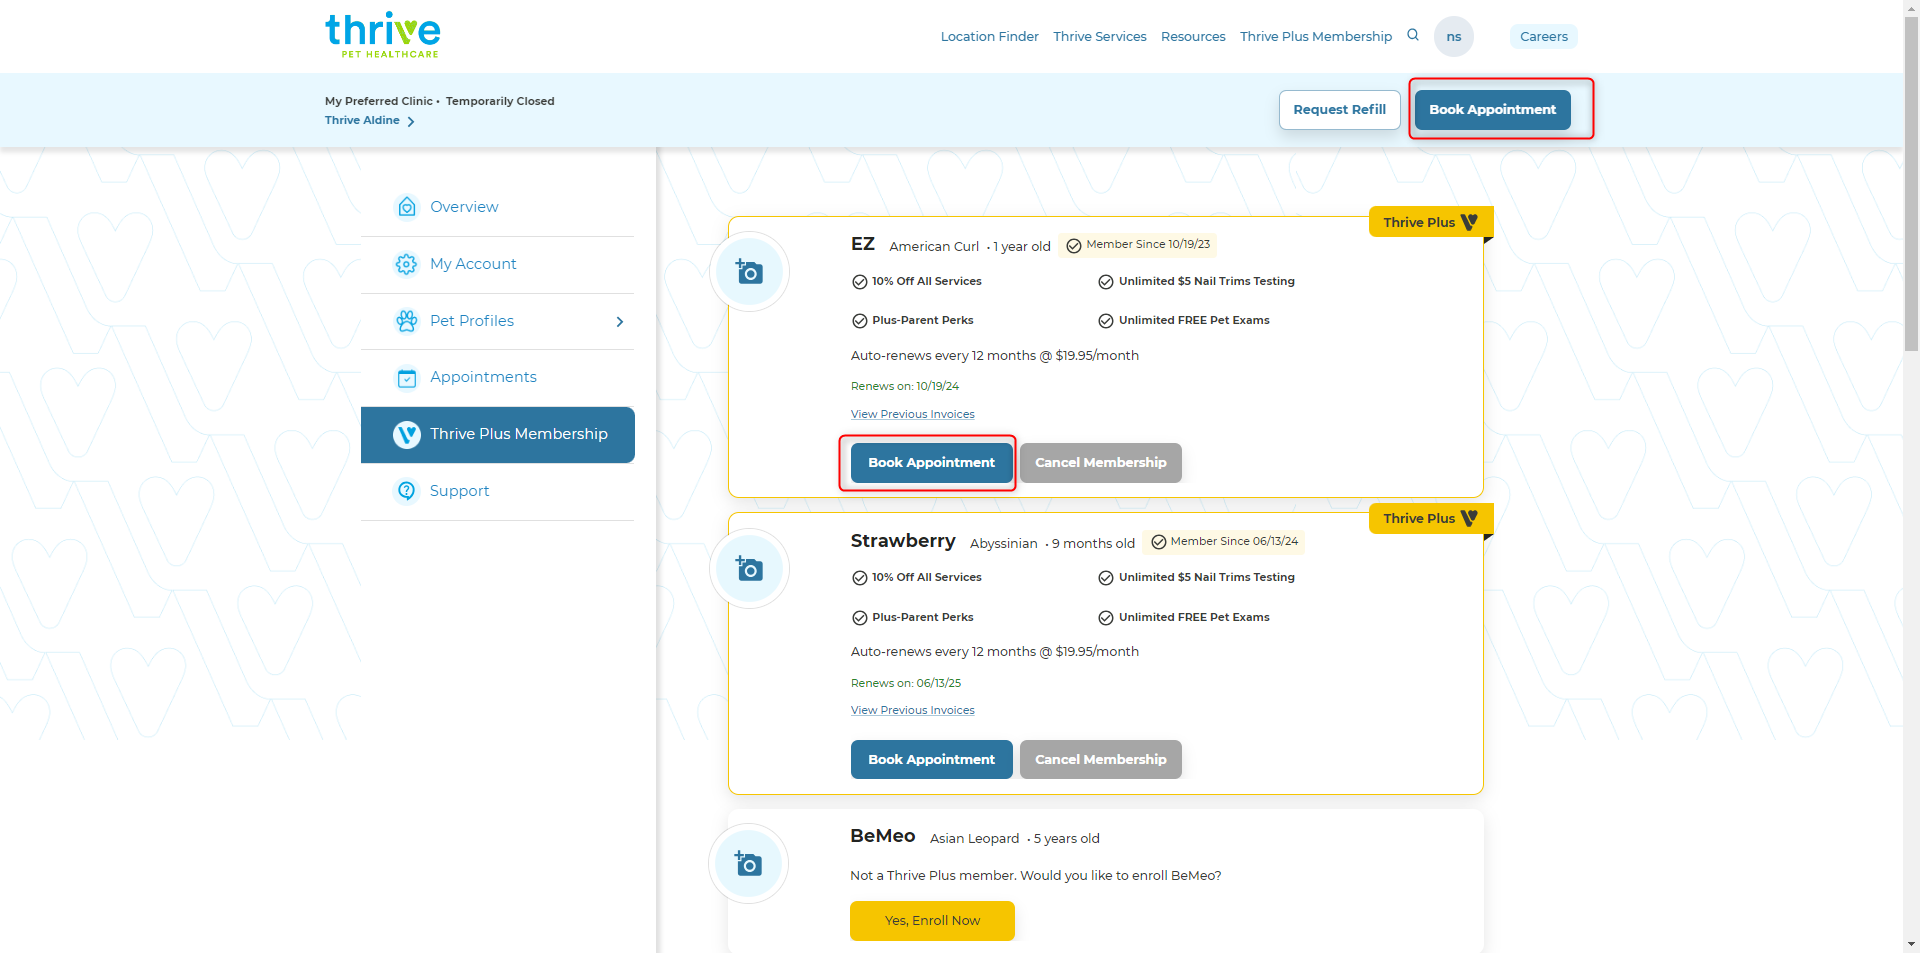1920x953 pixels.
Task: Open Thrive Aldine clinic link
Action: 362,120
